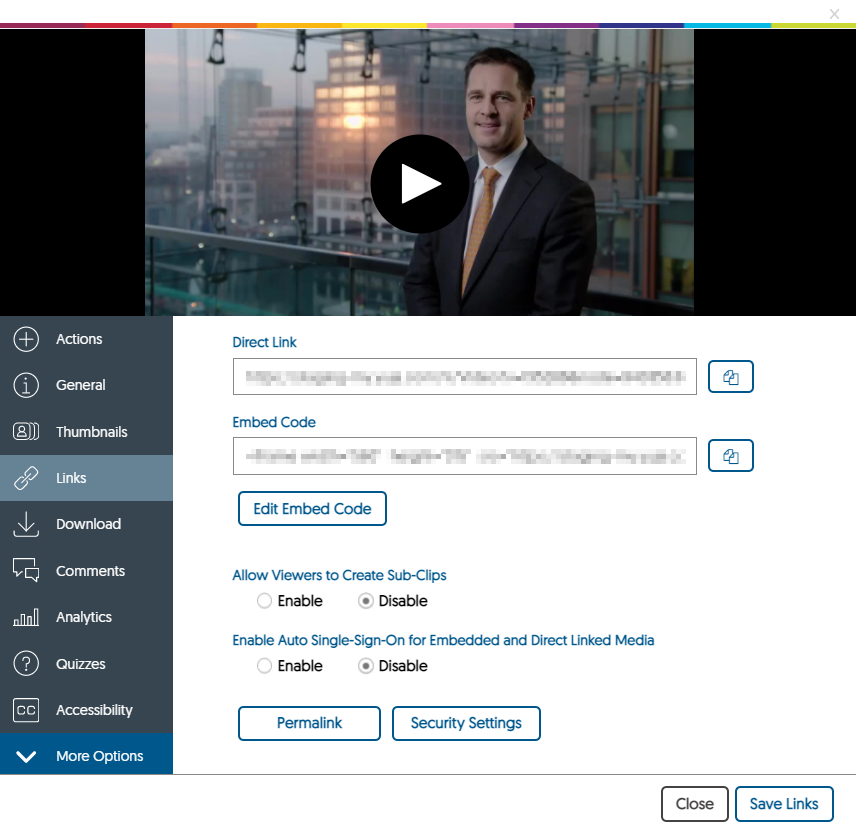856x832 pixels.
Task: Switch to the Links tab
Action: [86, 478]
